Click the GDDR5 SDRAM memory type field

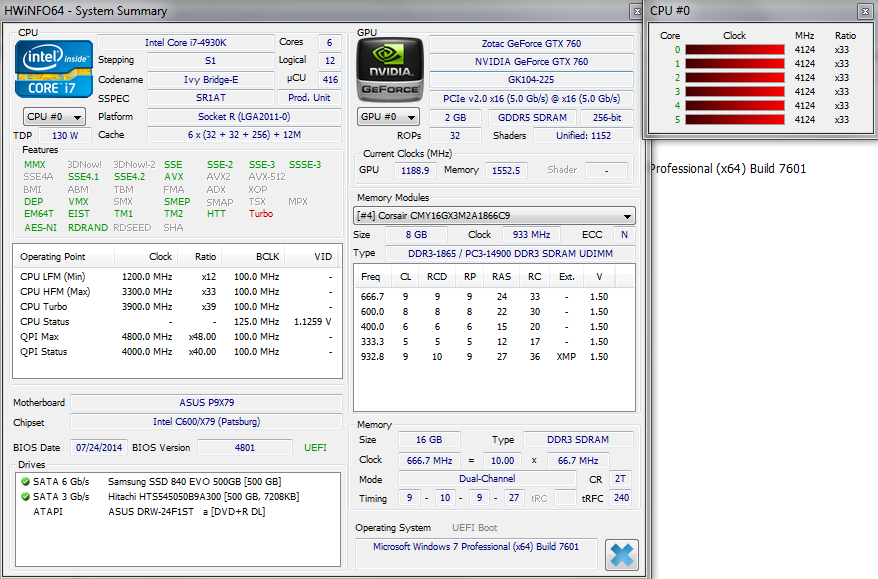[533, 118]
